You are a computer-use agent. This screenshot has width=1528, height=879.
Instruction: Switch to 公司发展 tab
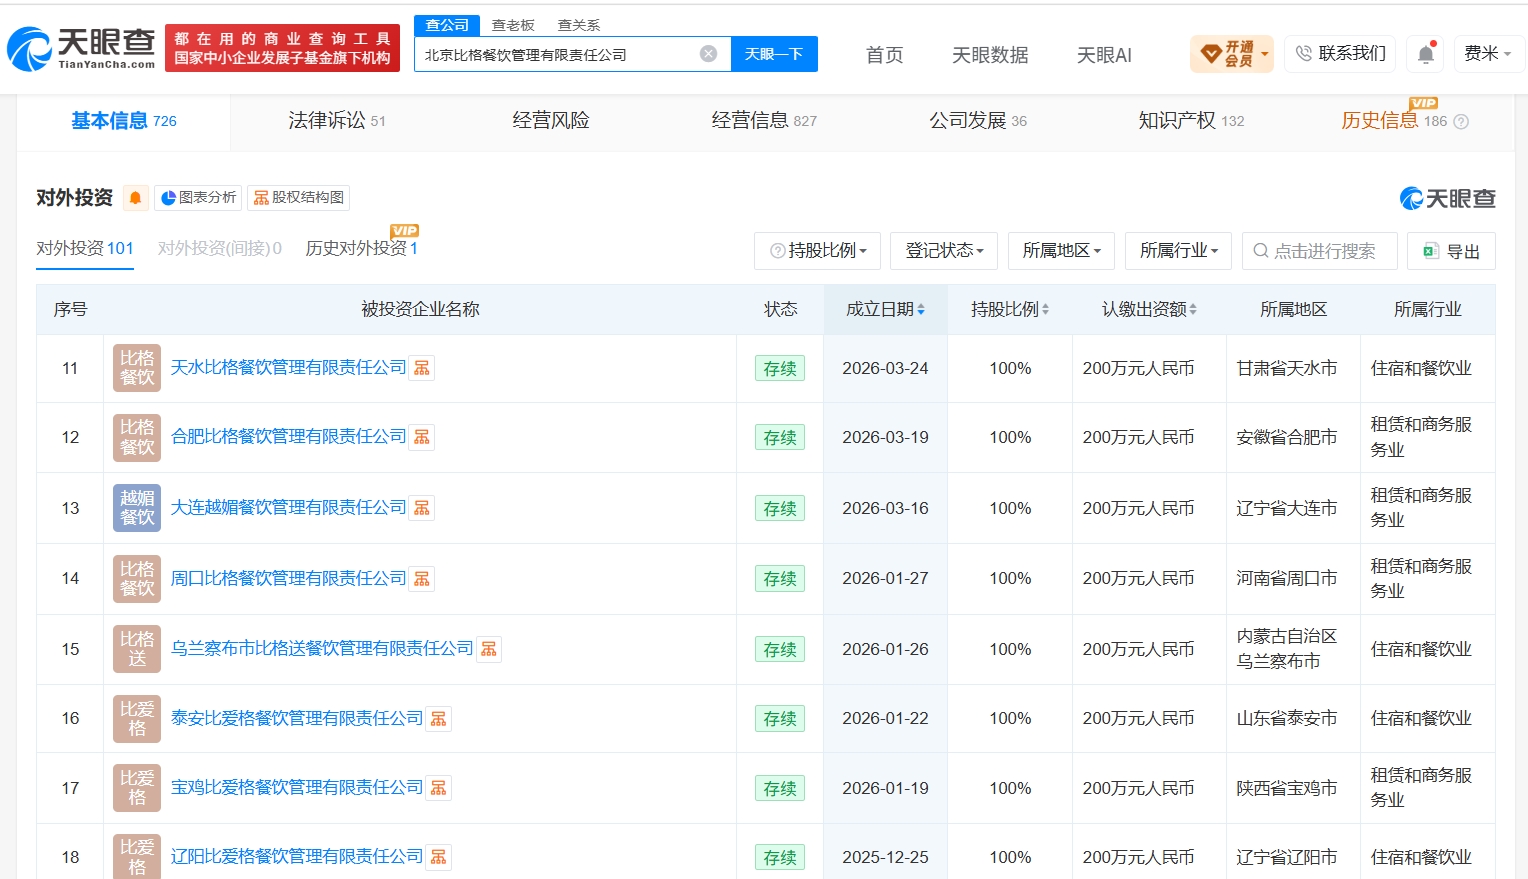(x=978, y=121)
